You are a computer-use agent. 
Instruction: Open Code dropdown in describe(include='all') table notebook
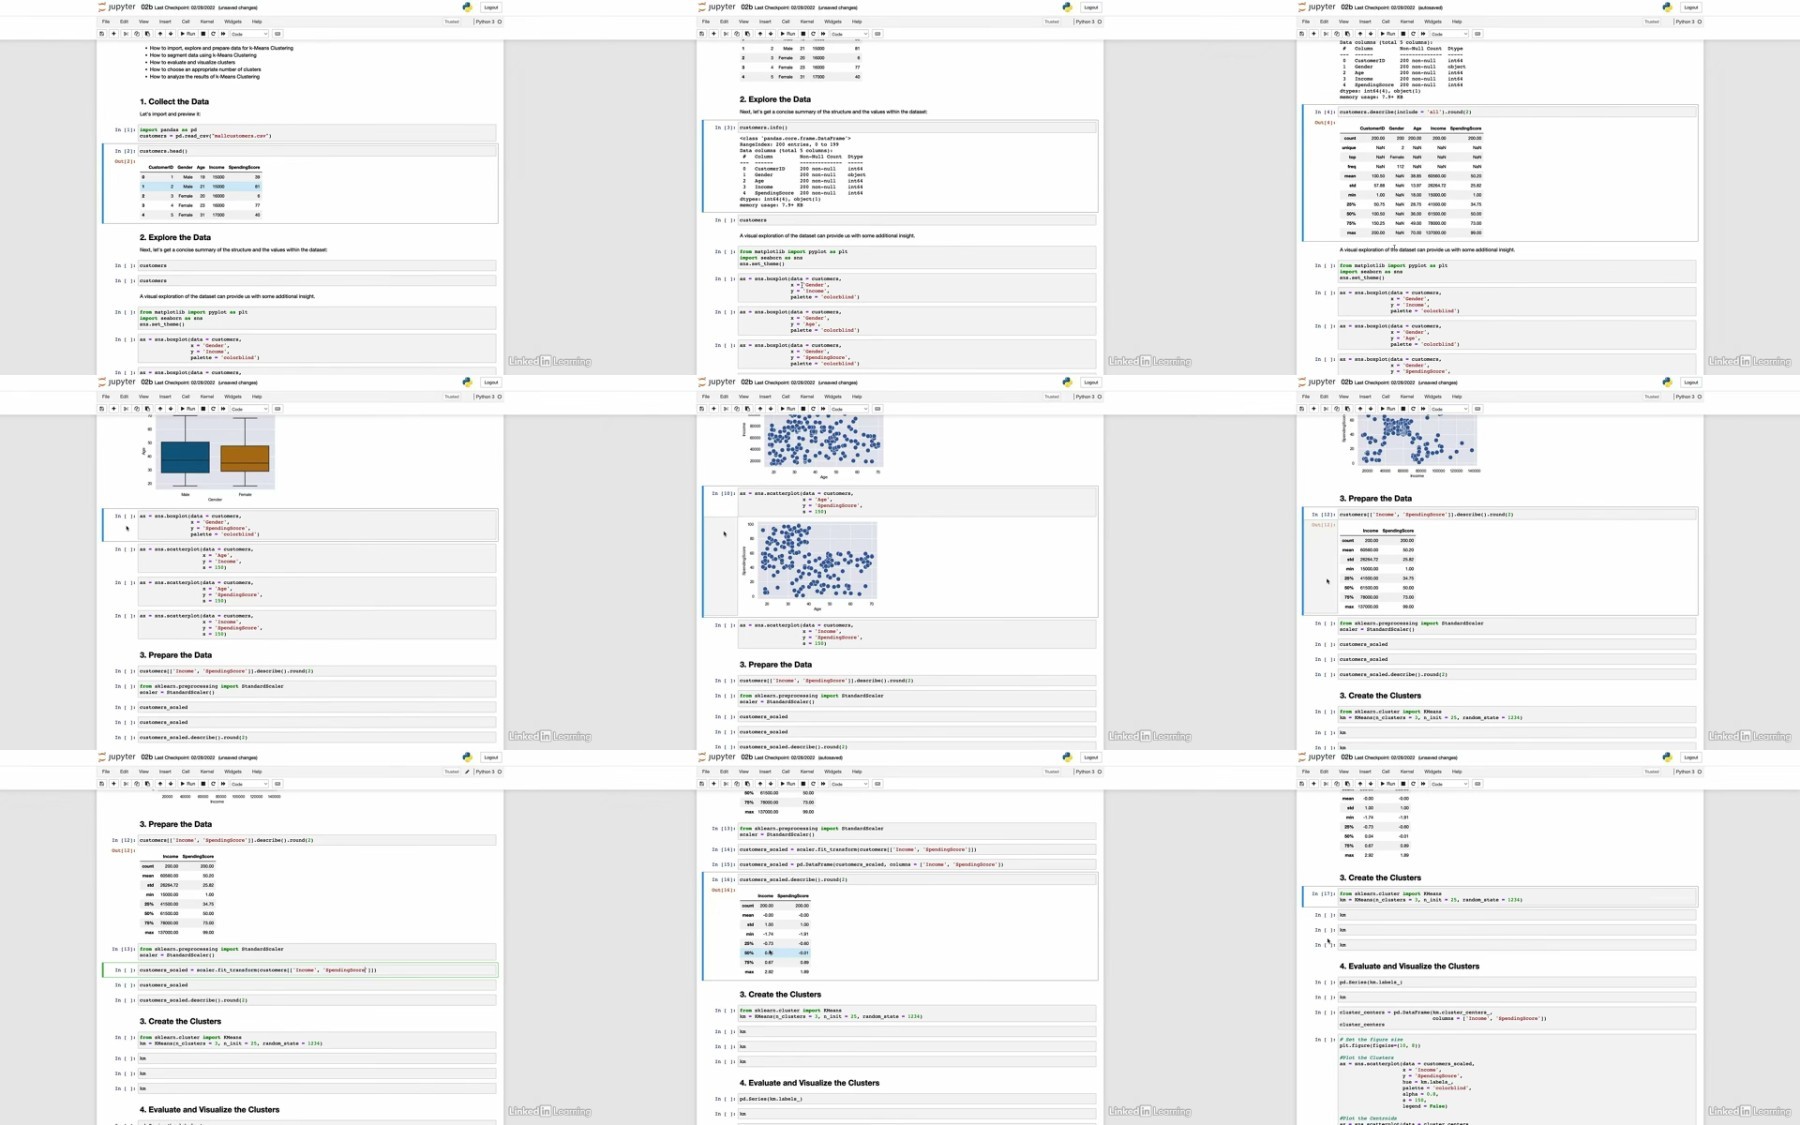[x=1450, y=34]
